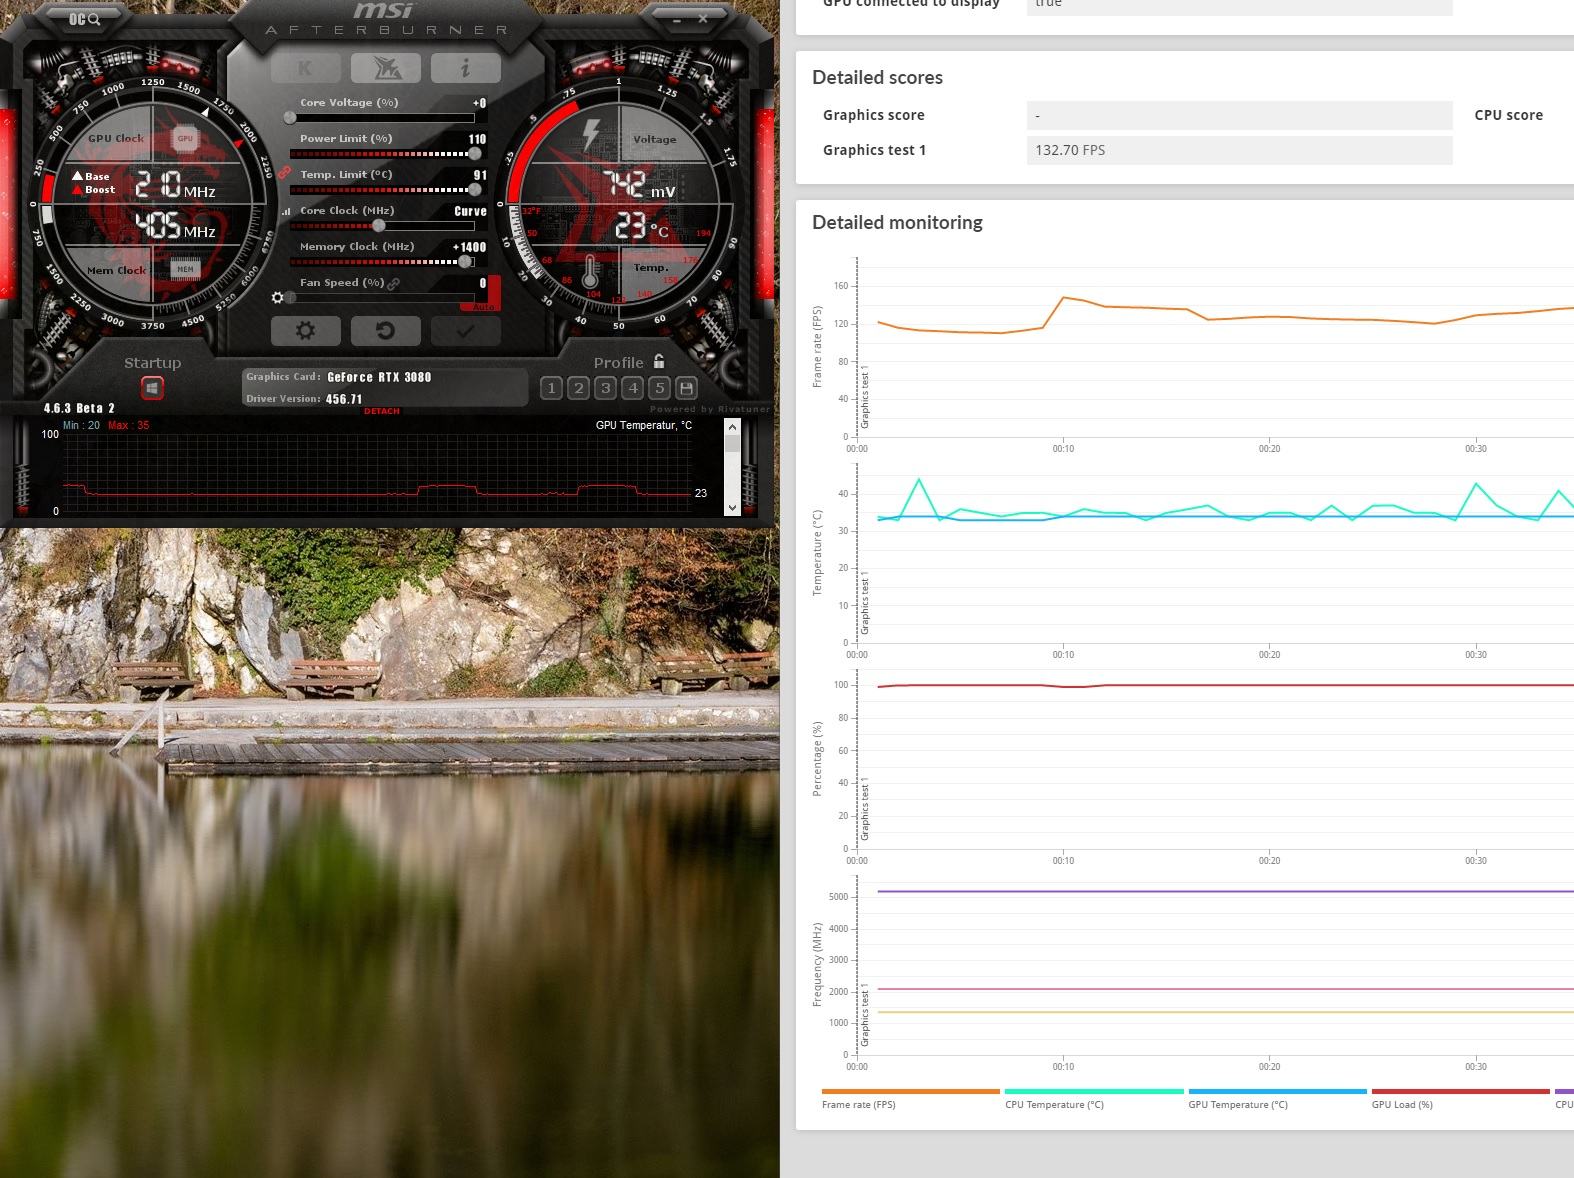The height and width of the screenshot is (1178, 1574).
Task: Click the Detailed scores heading
Action: pyautogui.click(x=877, y=77)
